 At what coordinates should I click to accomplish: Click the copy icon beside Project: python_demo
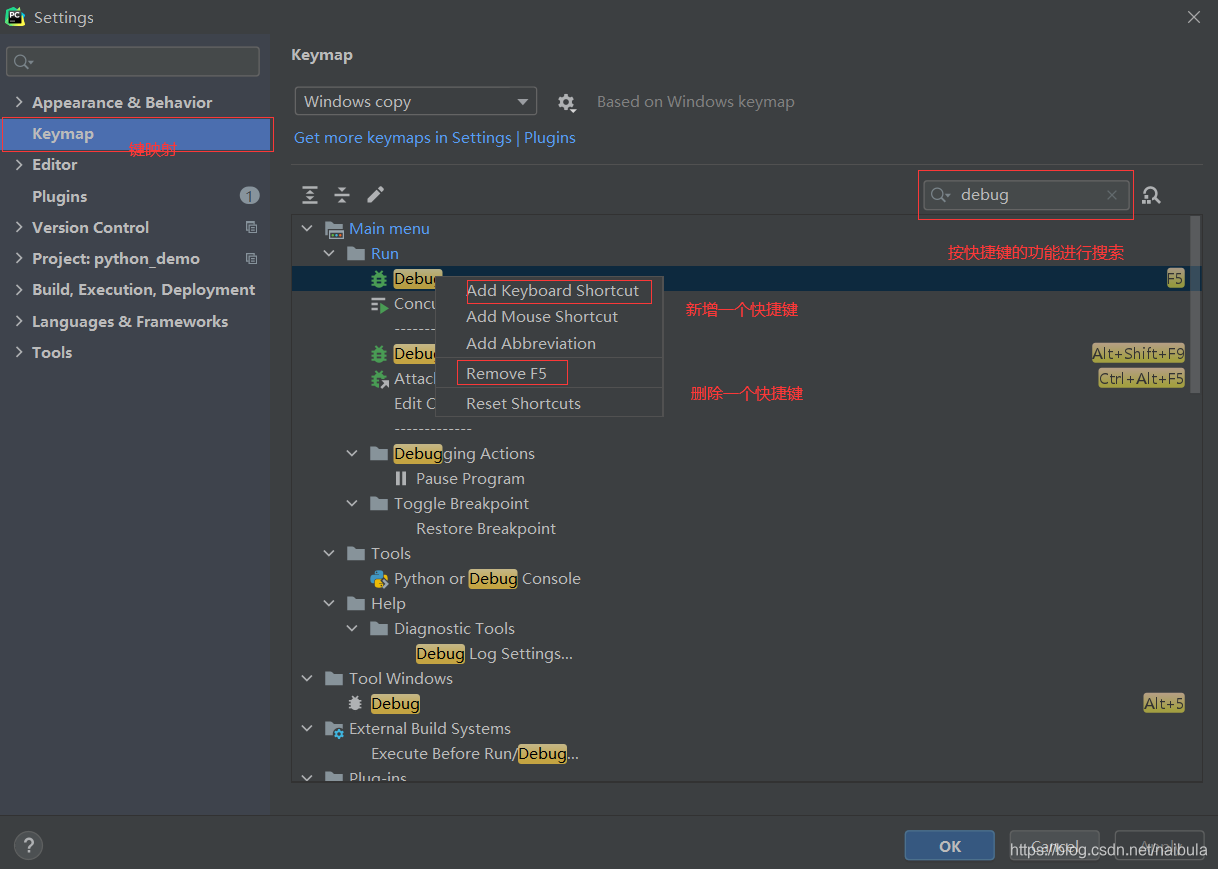pyautogui.click(x=251, y=258)
